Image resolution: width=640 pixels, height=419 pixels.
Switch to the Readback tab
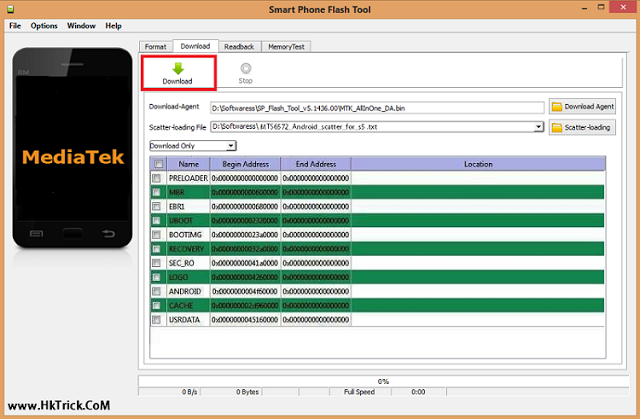click(x=239, y=47)
